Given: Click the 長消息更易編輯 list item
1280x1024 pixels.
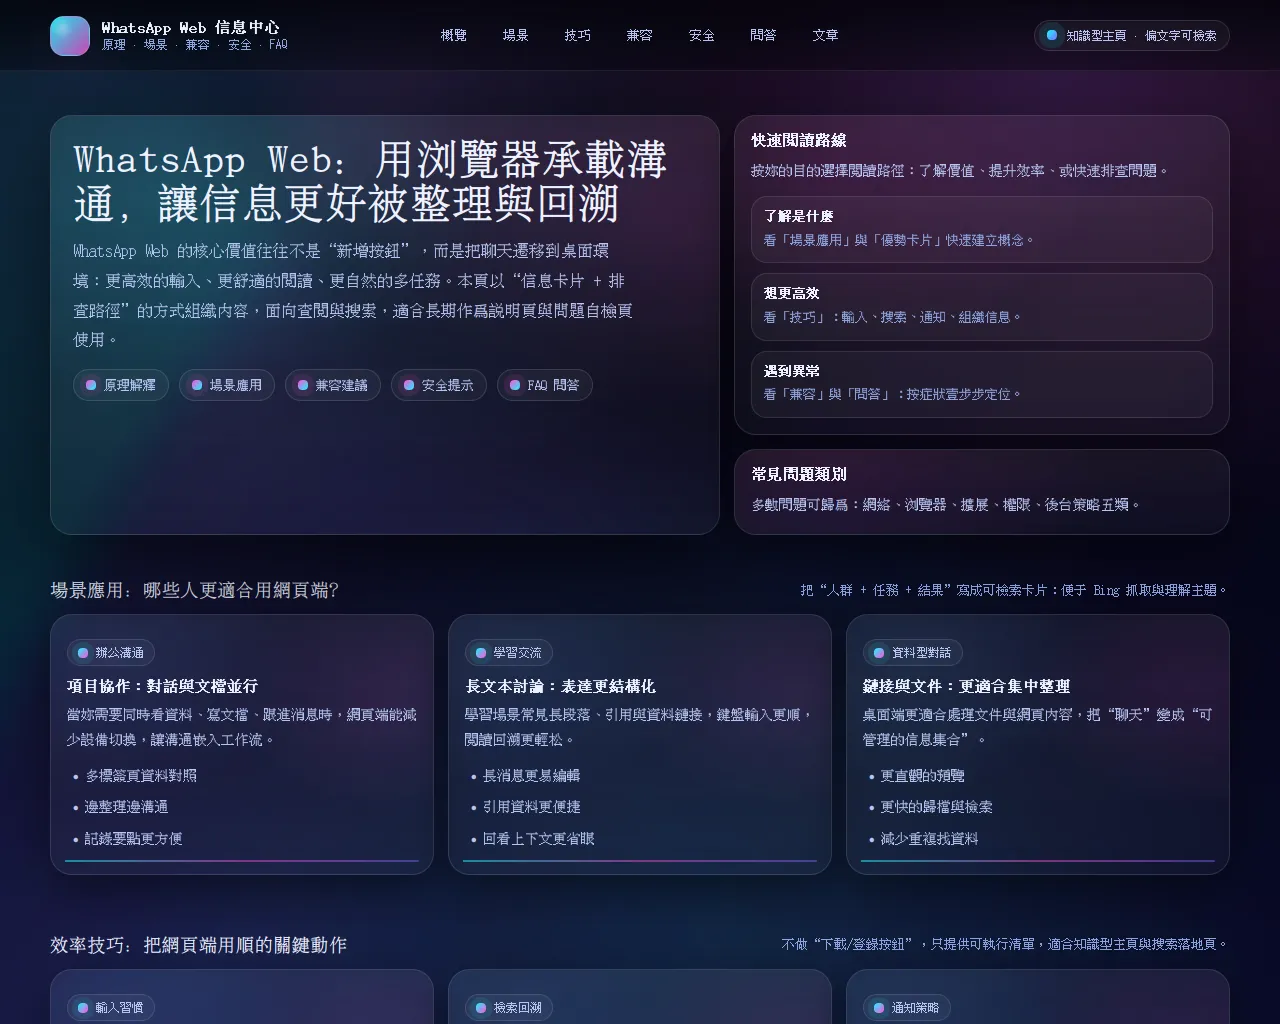Looking at the screenshot, I should click(x=531, y=776).
